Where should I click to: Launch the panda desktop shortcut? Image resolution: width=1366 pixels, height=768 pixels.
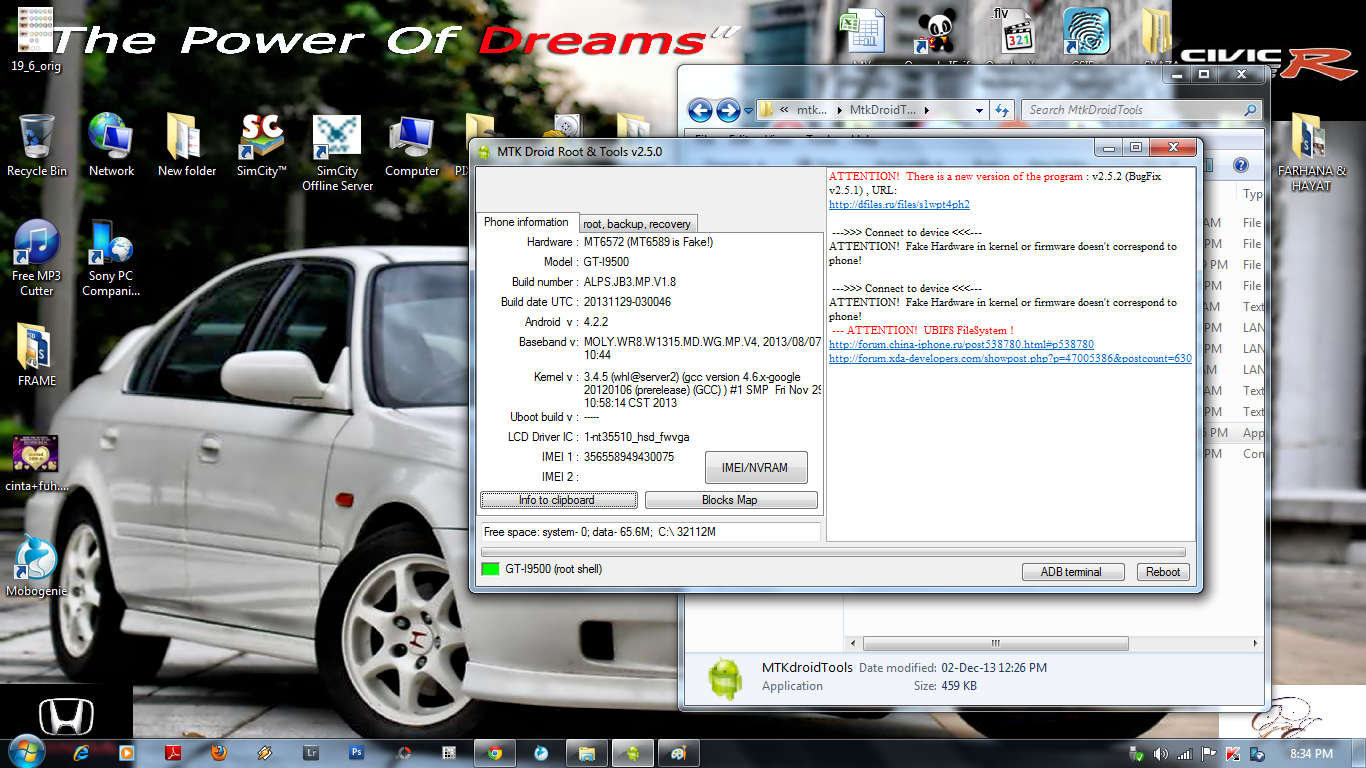coord(937,31)
